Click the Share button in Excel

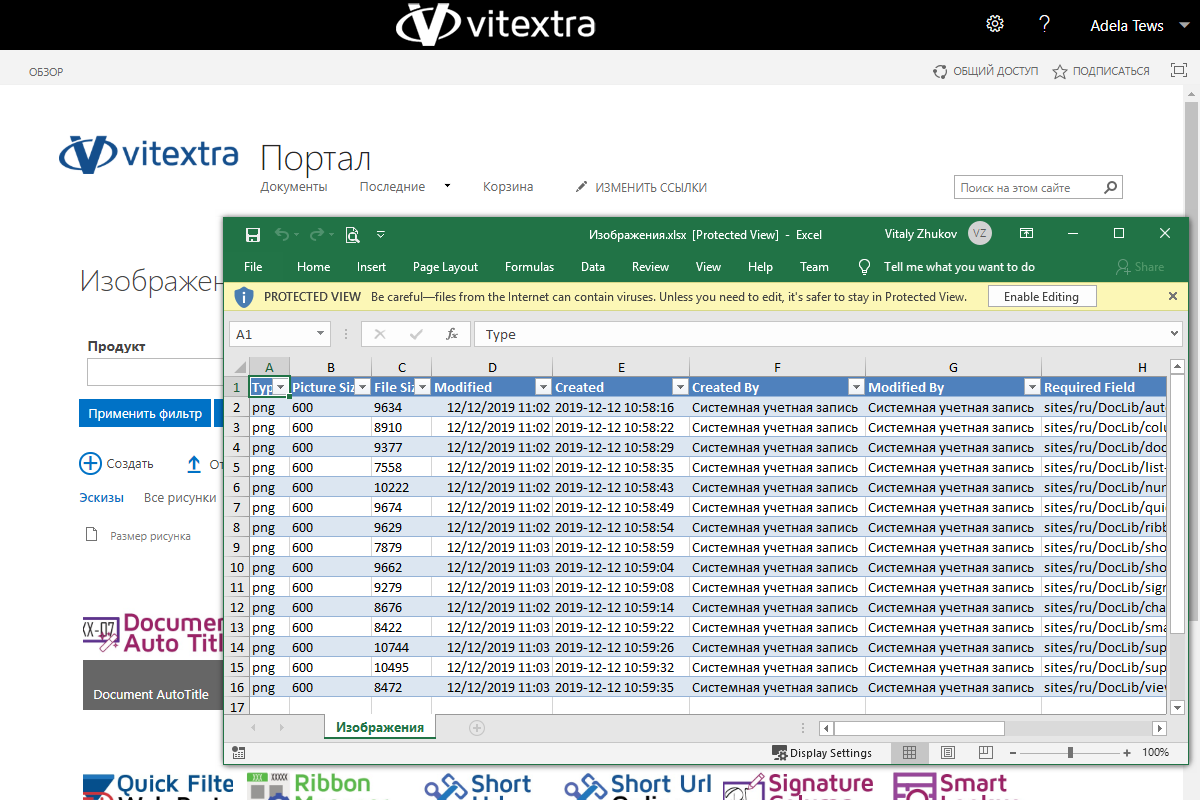(1140, 267)
